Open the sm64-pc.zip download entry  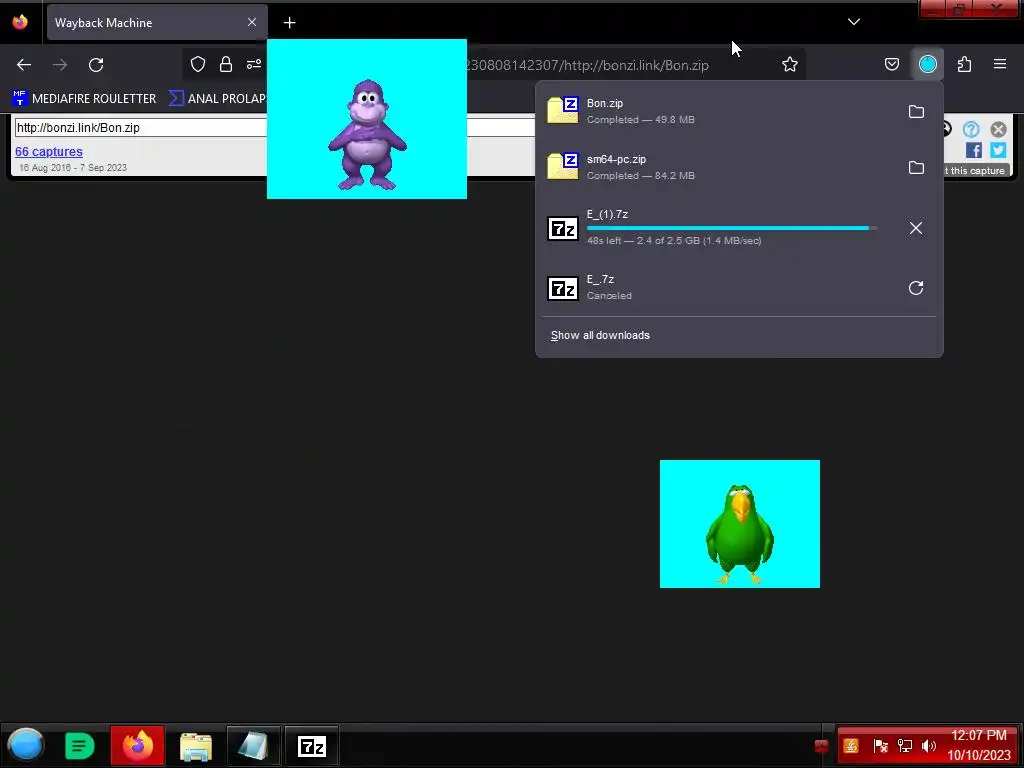coord(718,167)
